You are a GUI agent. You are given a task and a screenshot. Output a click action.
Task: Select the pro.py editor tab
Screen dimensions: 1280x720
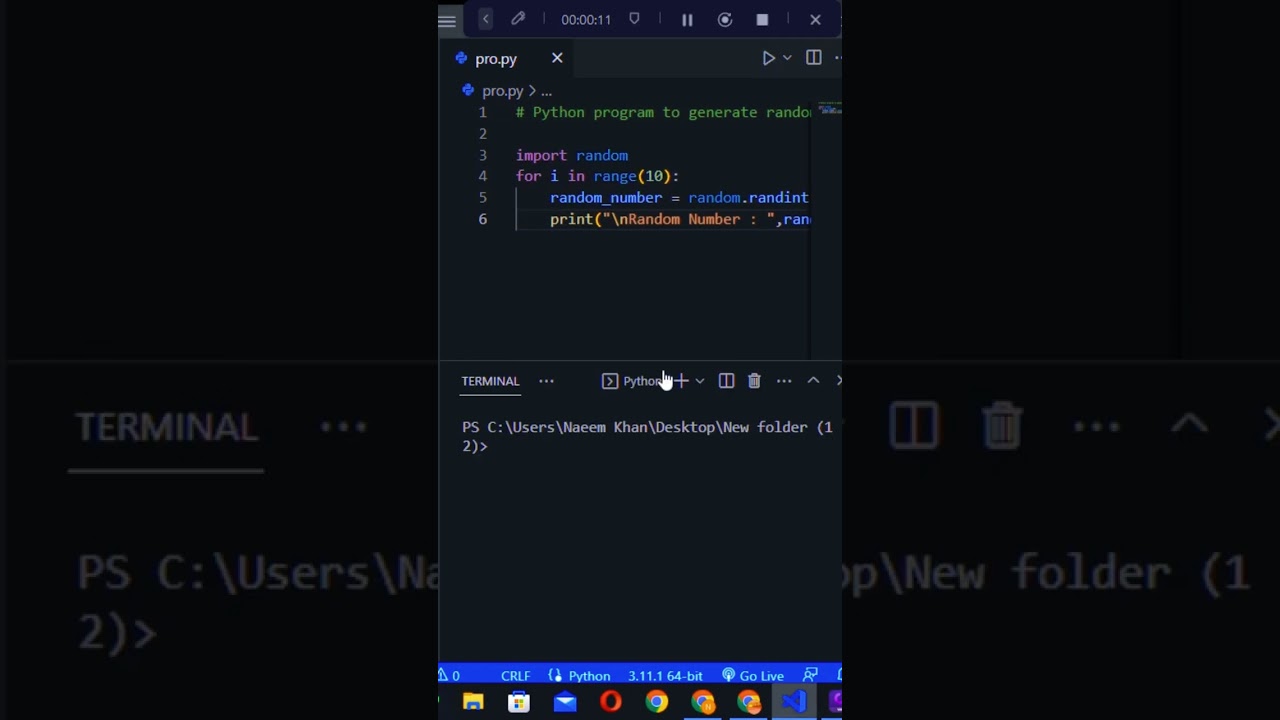(496, 59)
